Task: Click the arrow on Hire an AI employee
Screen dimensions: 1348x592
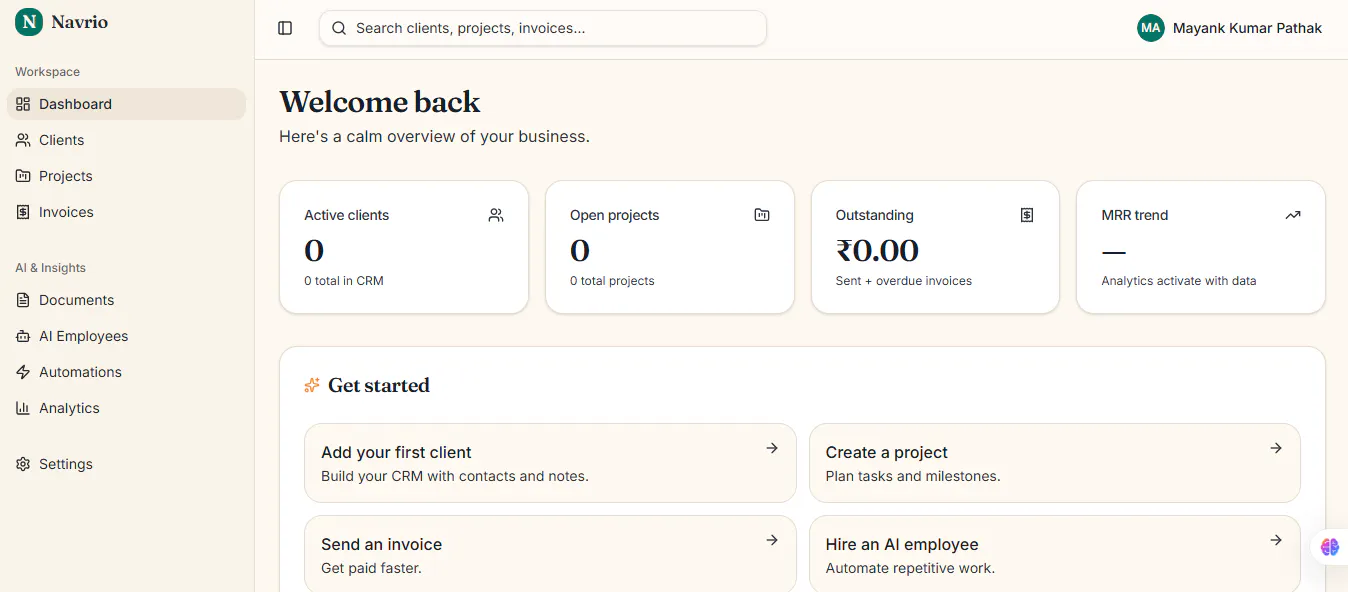Action: pos(1276,540)
